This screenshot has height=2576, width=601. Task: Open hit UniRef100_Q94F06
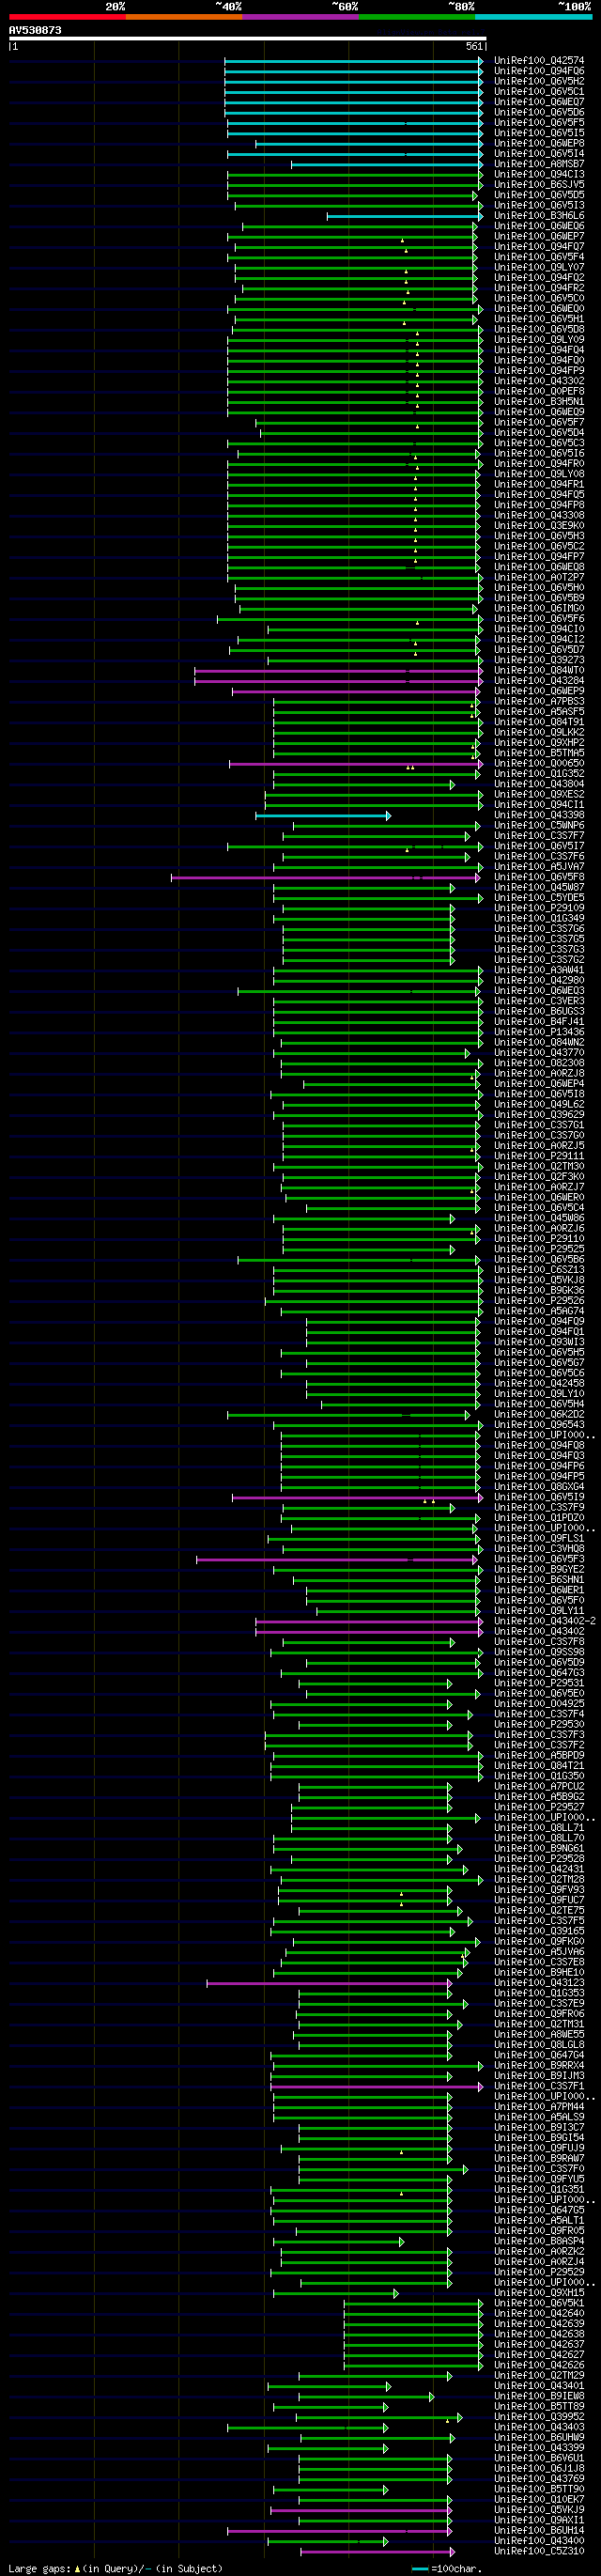tap(539, 71)
